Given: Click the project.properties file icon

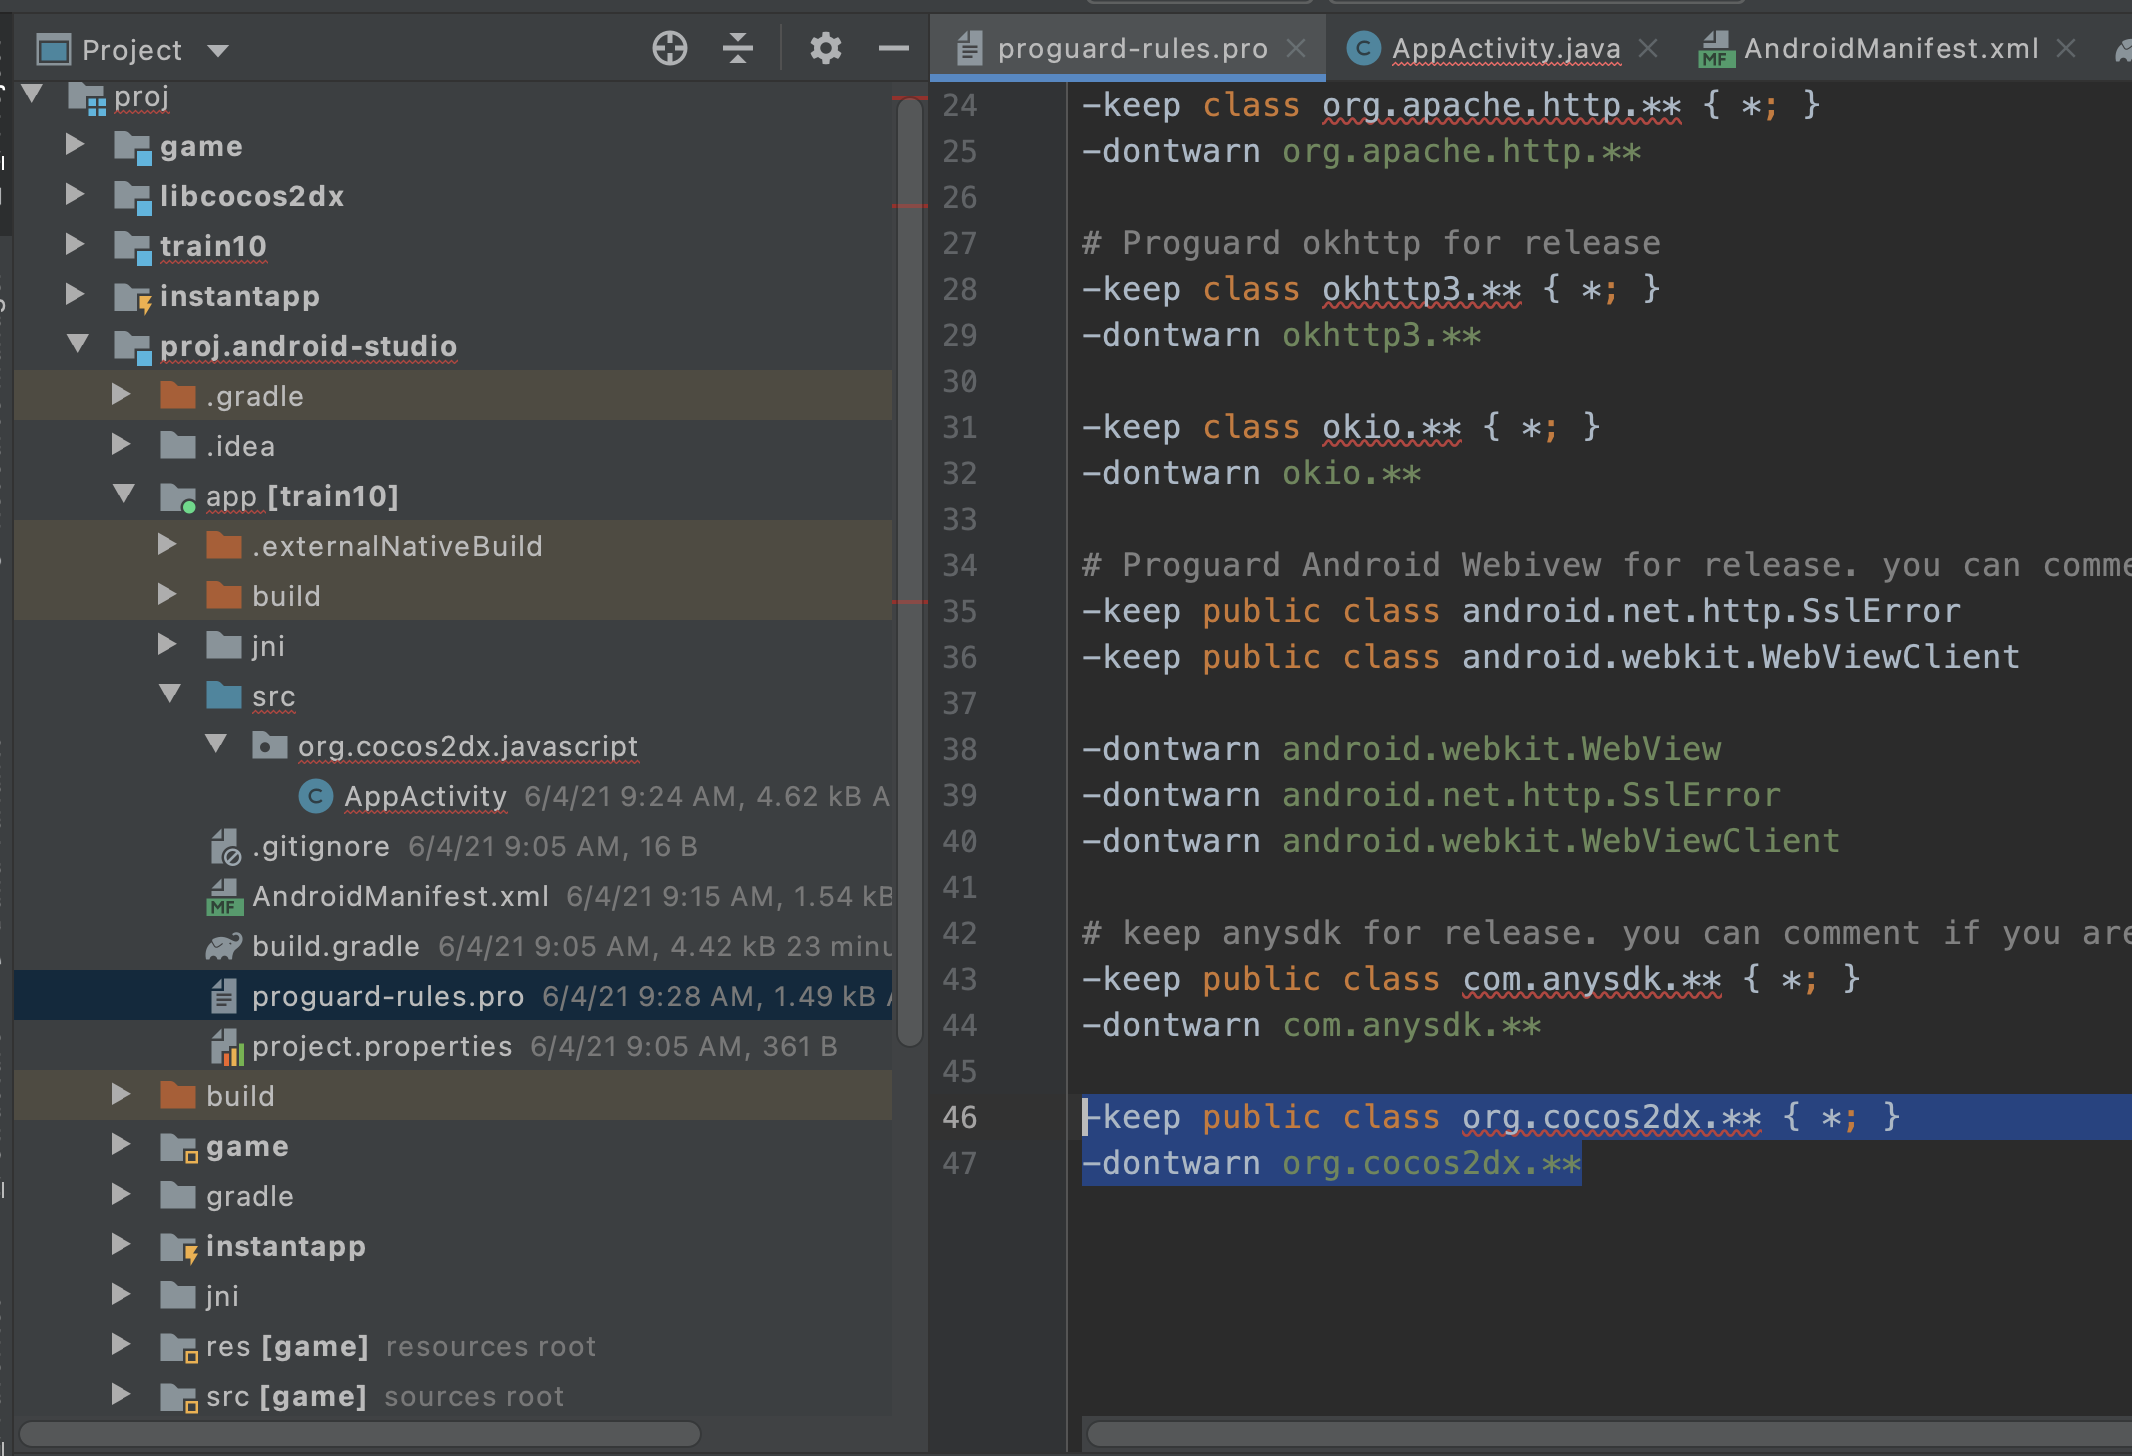Looking at the screenshot, I should click(x=226, y=1046).
